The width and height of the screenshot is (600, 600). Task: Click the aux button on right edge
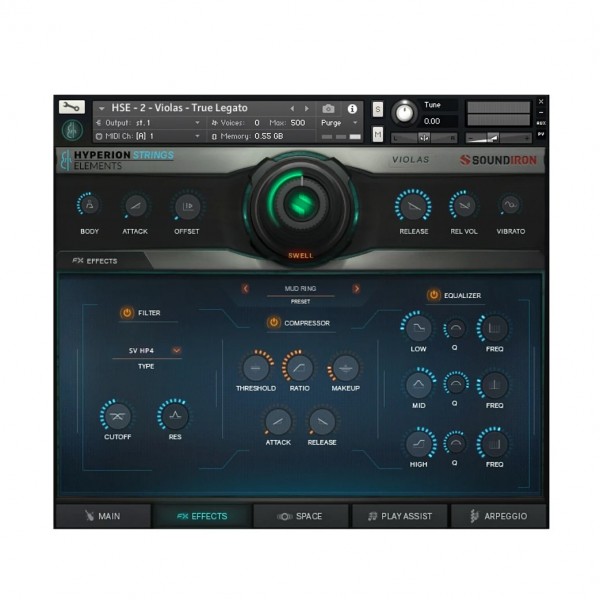pyautogui.click(x=541, y=123)
